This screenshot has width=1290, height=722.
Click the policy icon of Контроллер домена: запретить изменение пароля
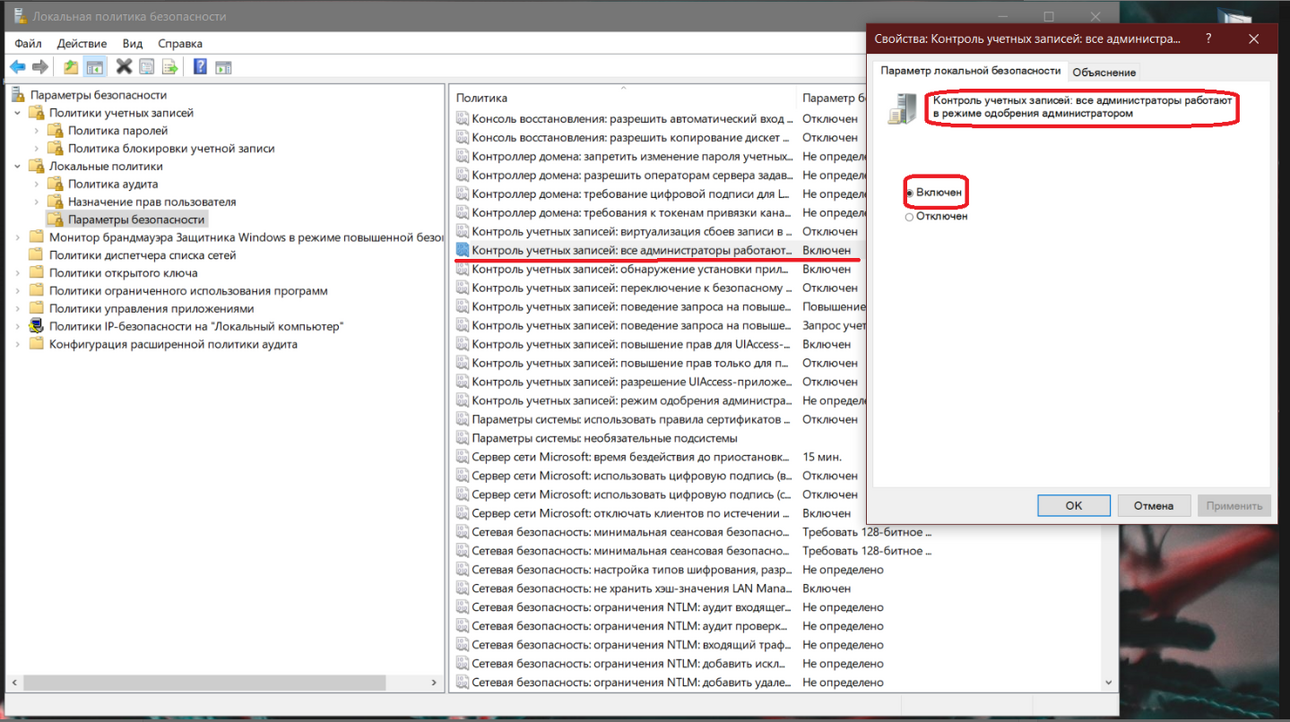click(462, 156)
